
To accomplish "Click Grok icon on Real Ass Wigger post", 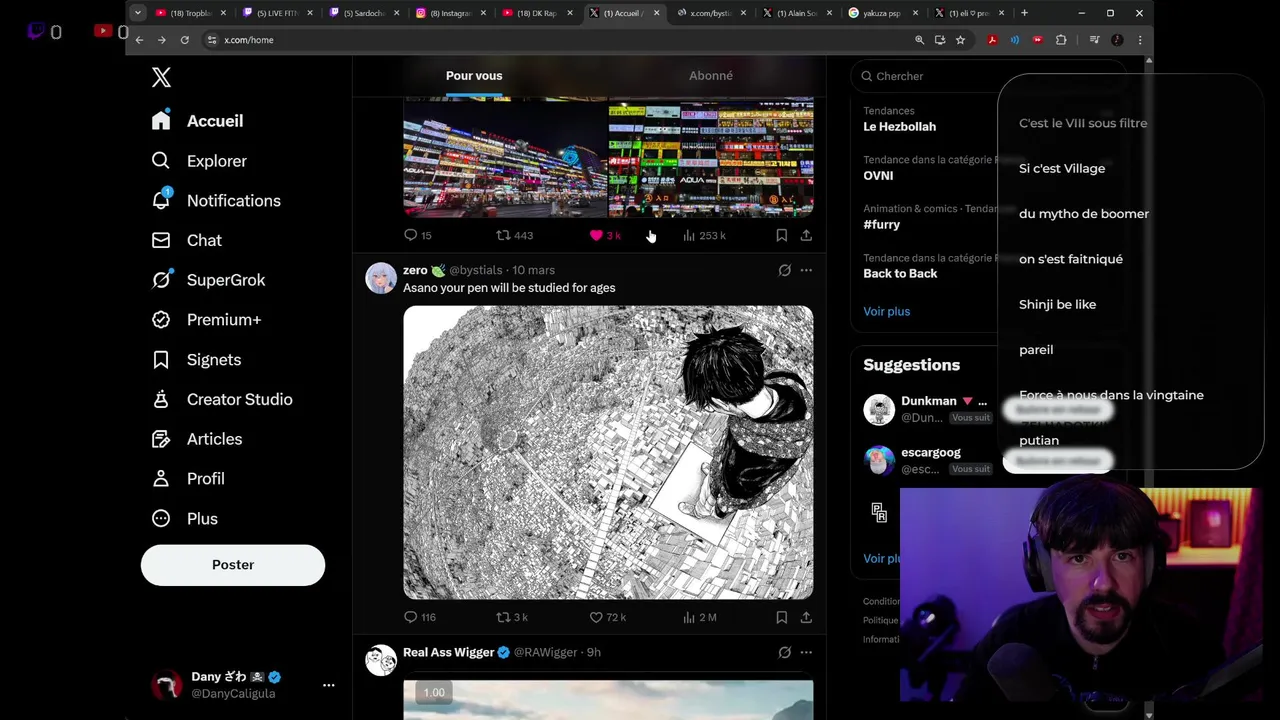I will pos(785,652).
